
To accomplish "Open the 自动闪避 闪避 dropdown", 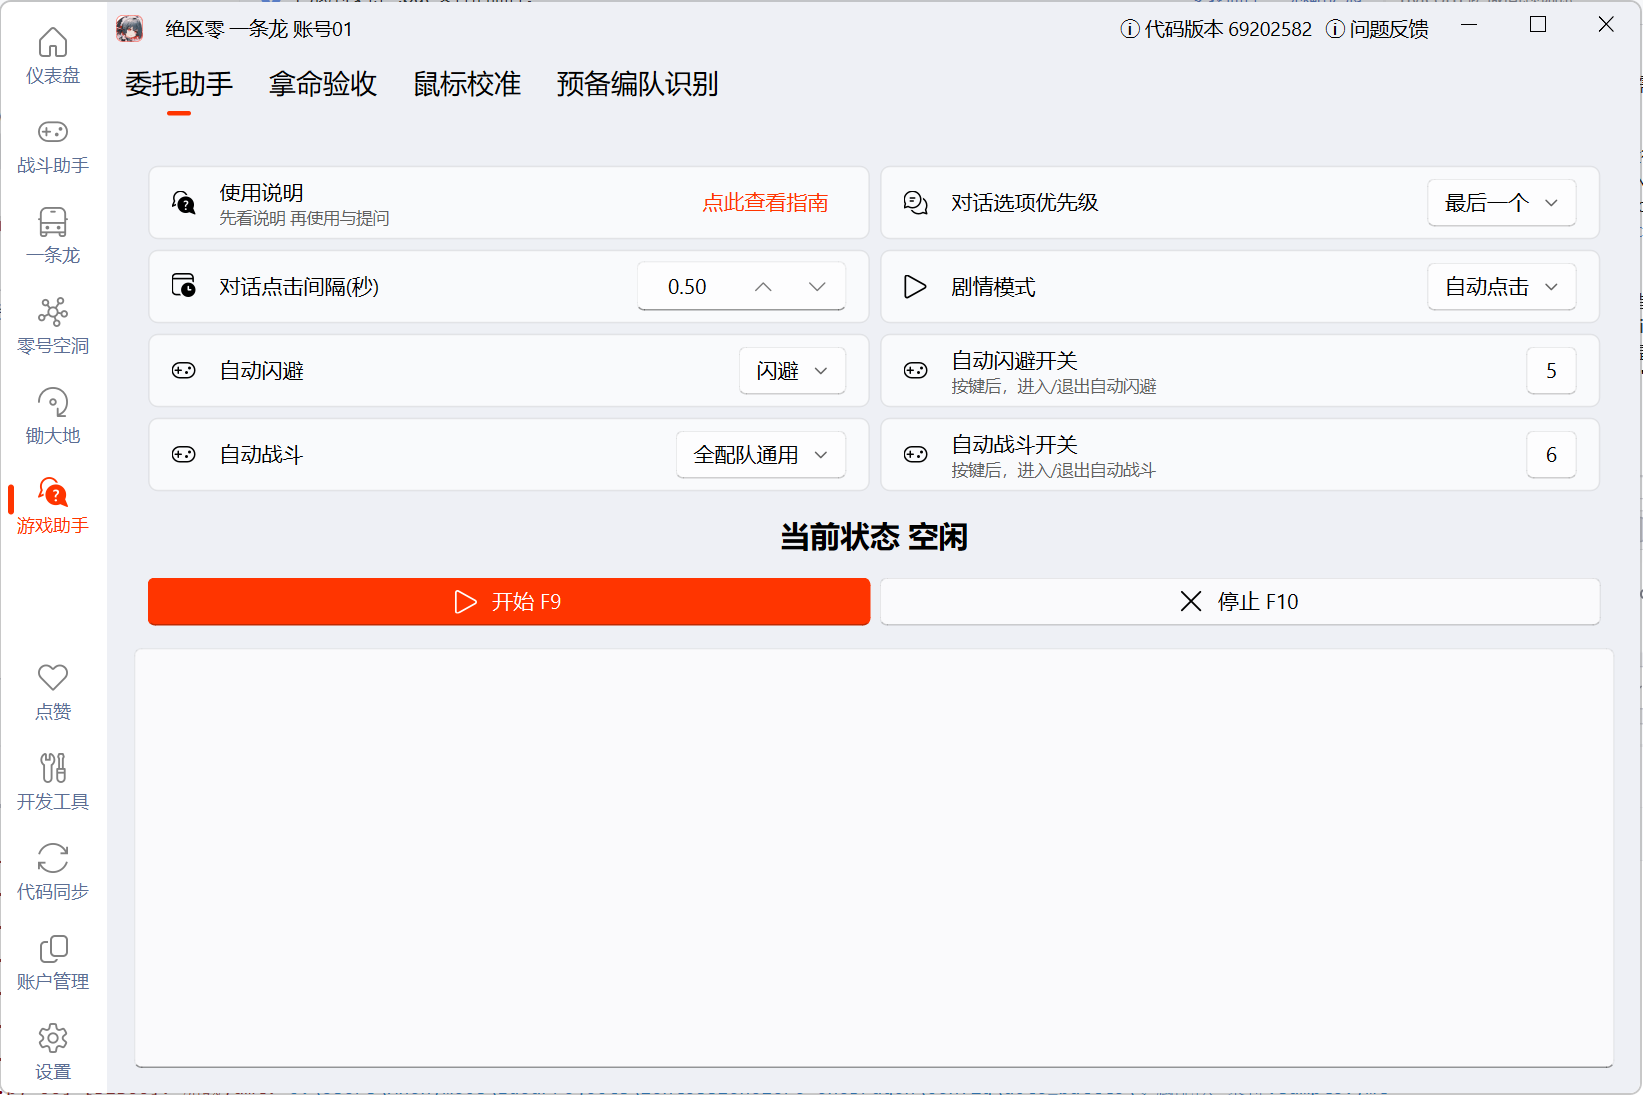I will click(792, 371).
